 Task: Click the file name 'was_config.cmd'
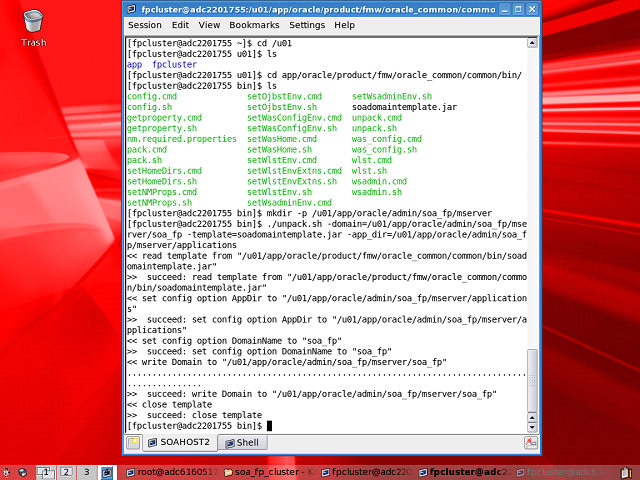387,139
